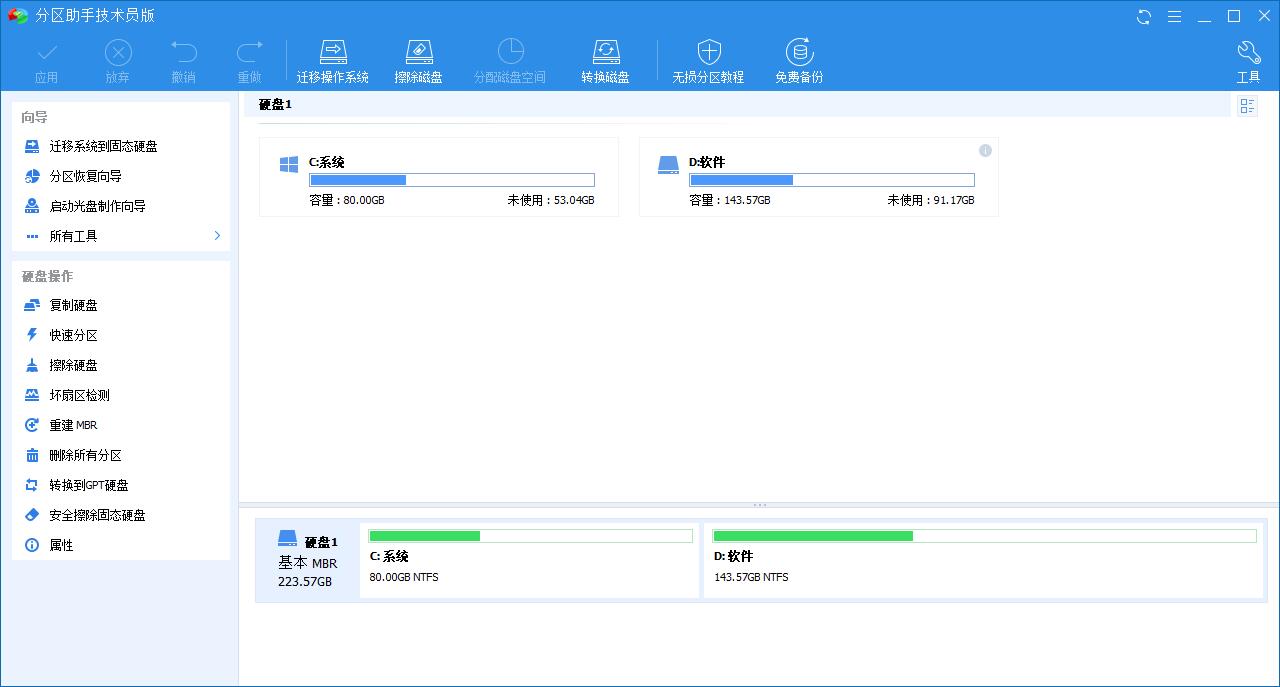
Task: Click Allocate Disk Space (分配磁盘空间) icon
Action: pyautogui.click(x=510, y=52)
